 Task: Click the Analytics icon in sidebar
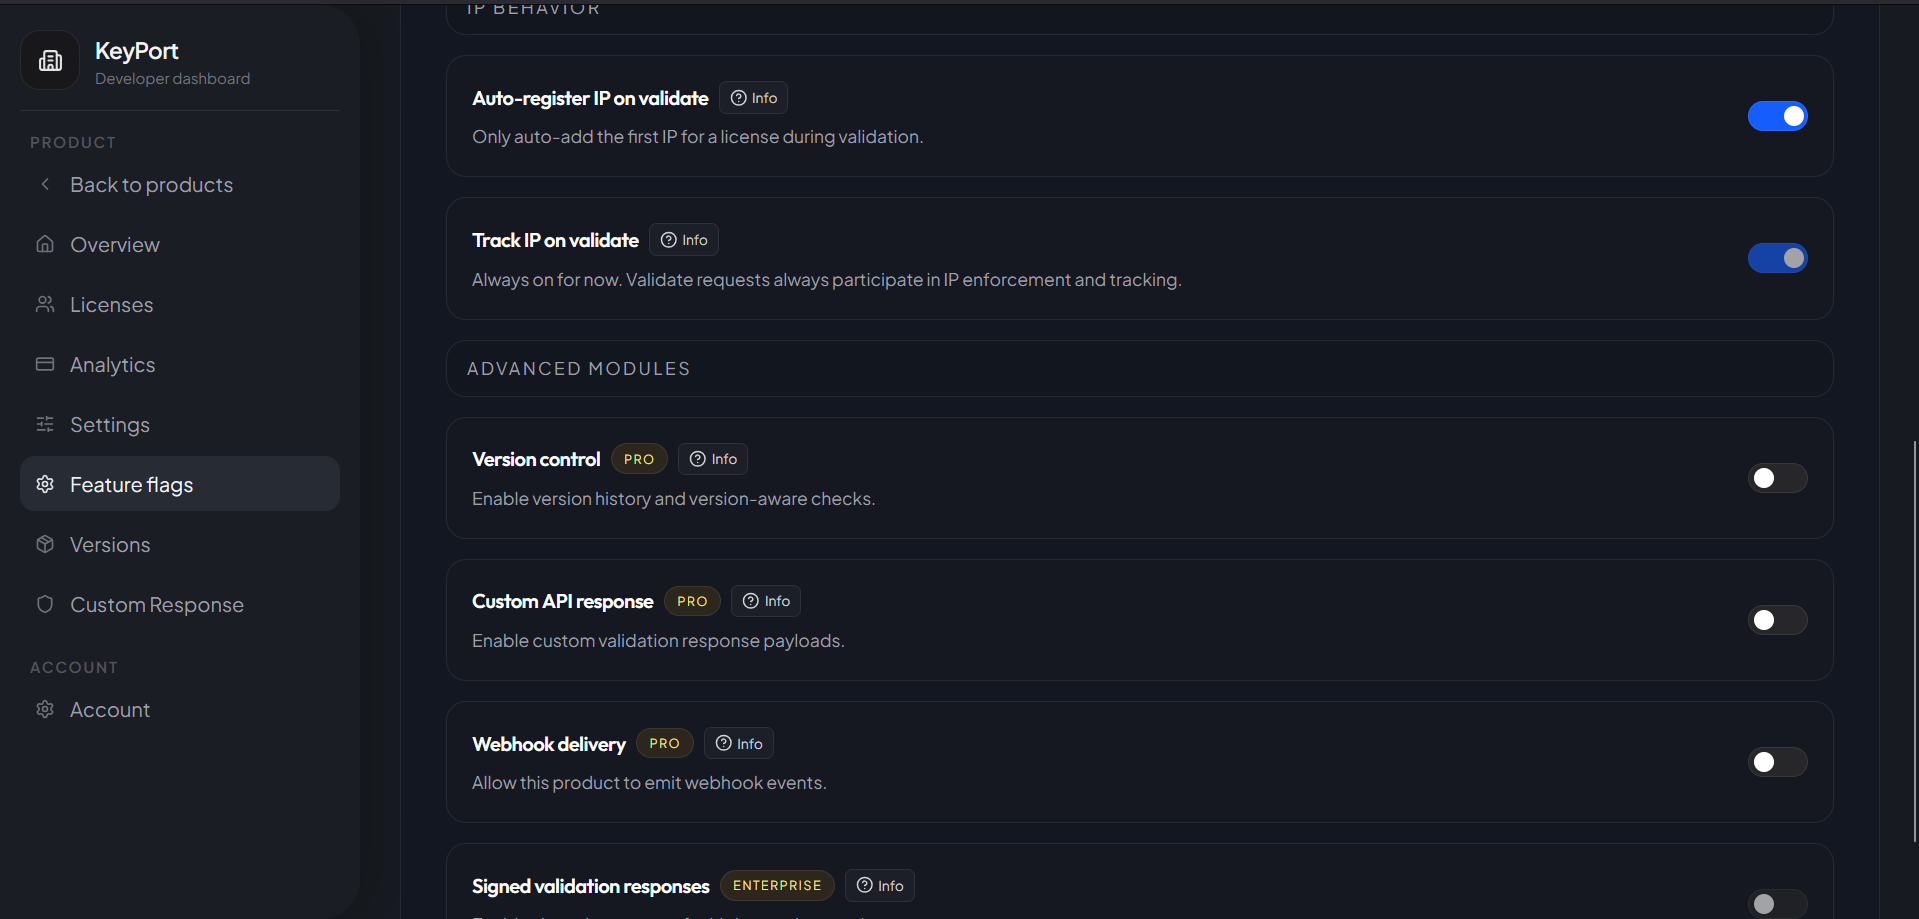45,364
